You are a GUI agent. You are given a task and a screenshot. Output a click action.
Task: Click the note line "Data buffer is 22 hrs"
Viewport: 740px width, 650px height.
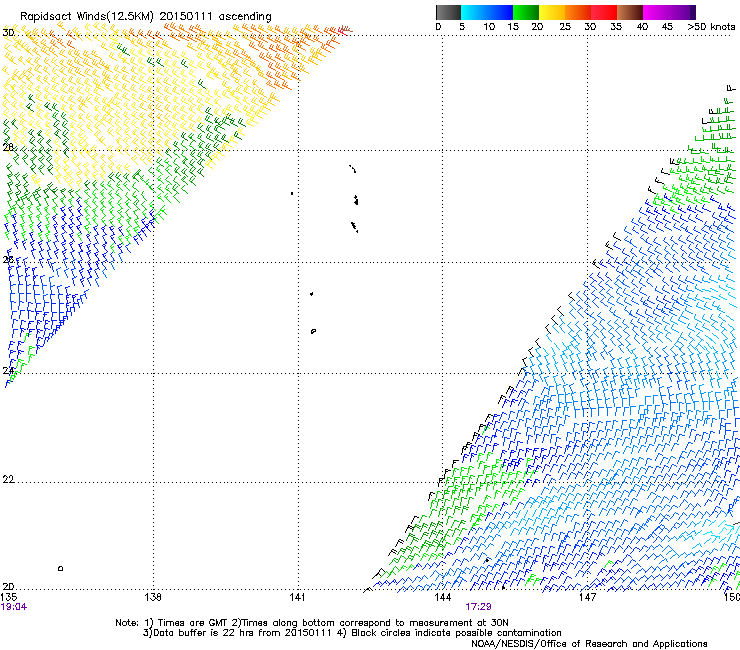(x=205, y=633)
